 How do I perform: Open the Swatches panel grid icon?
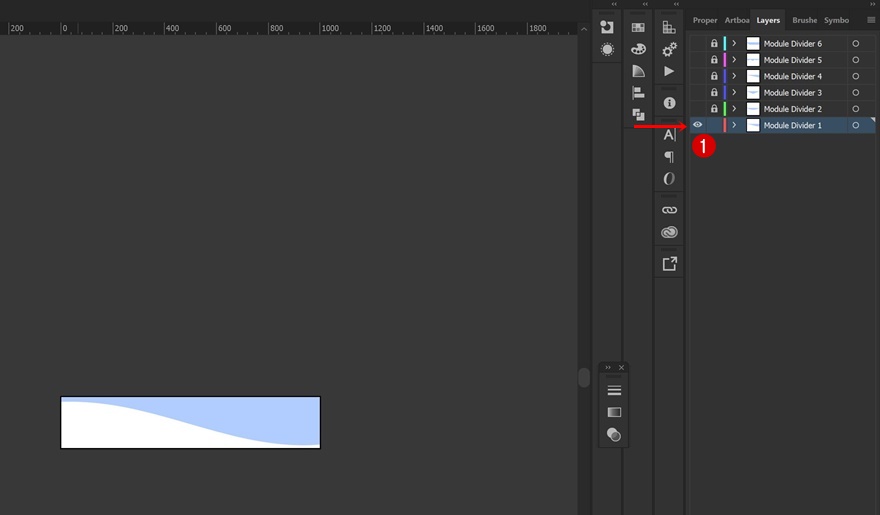pyautogui.click(x=638, y=27)
